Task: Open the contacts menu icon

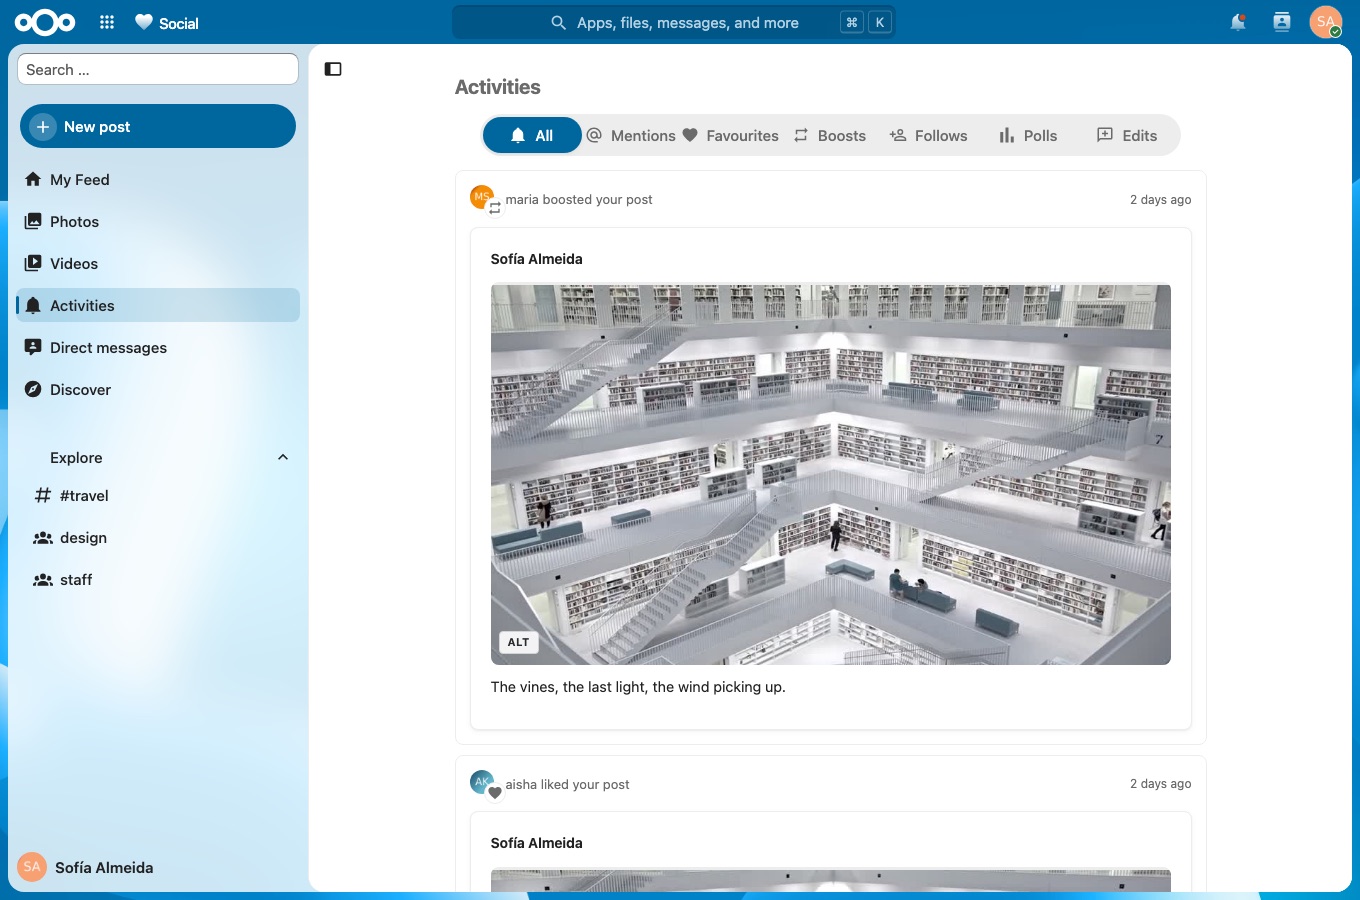Action: click(x=1282, y=22)
